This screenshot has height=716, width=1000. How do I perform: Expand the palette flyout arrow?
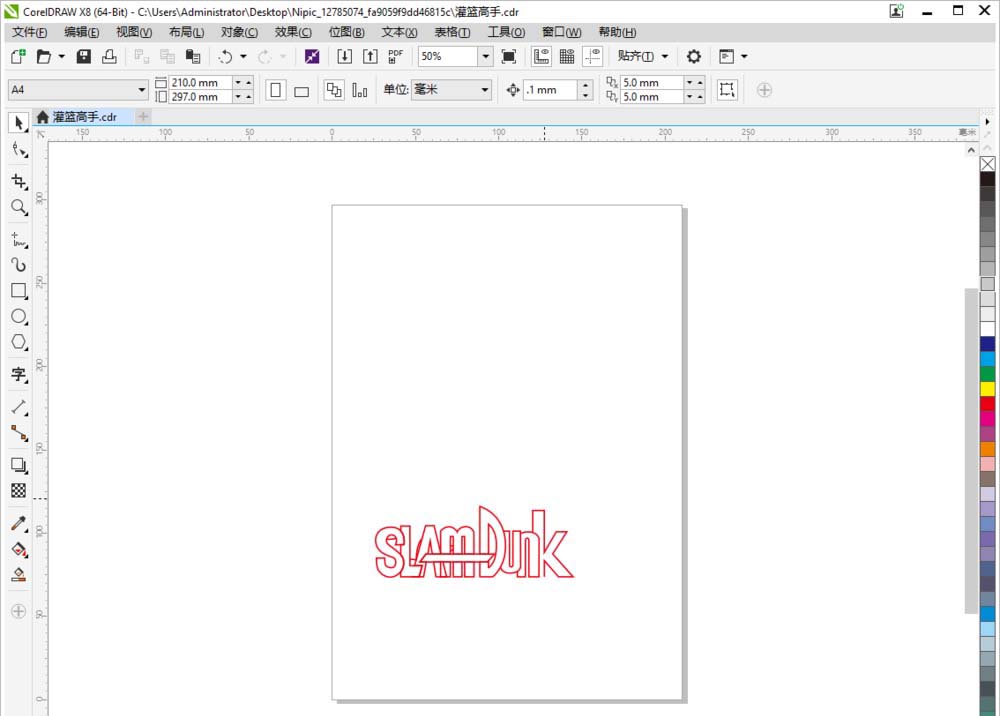coord(987,121)
